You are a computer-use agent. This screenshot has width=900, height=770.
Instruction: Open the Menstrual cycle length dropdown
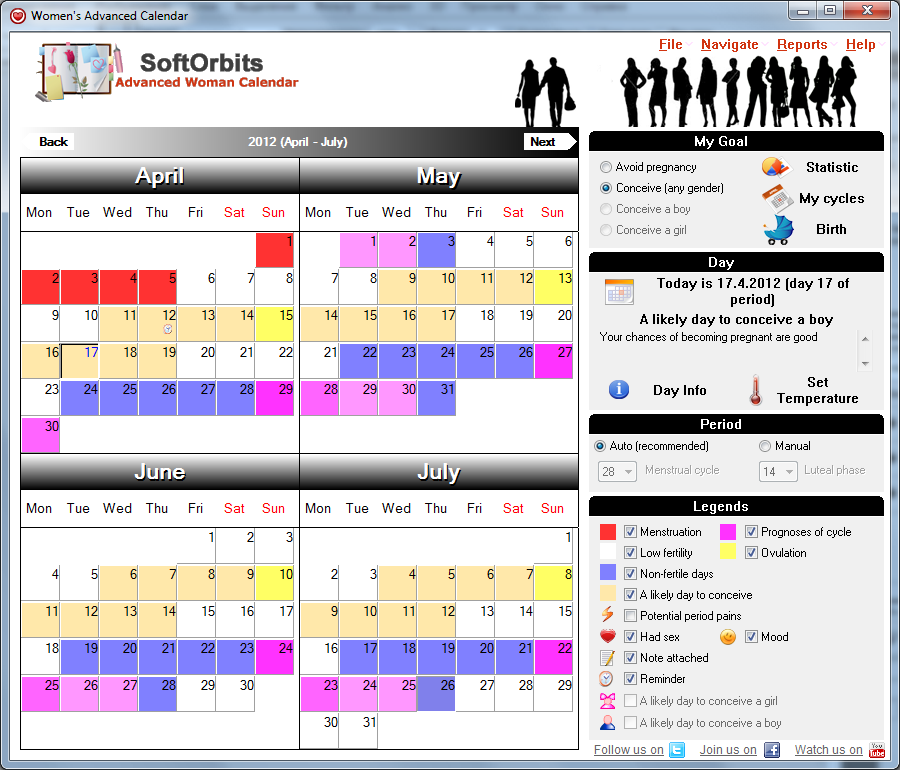click(x=617, y=471)
